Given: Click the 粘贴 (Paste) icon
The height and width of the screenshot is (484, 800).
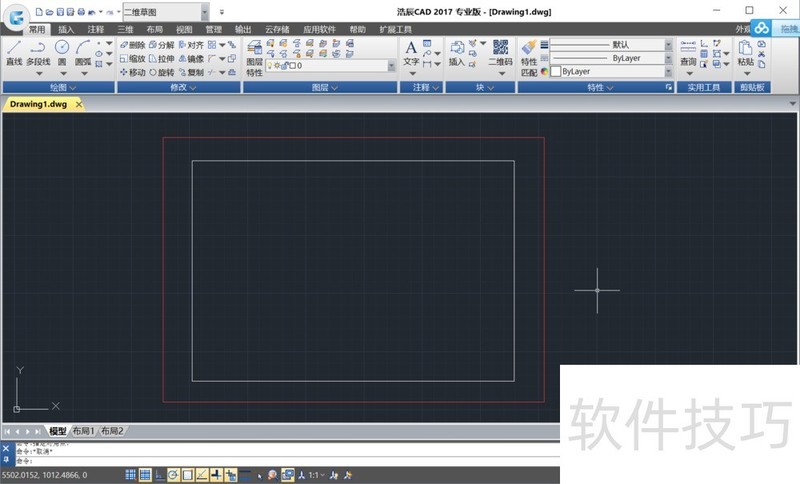Looking at the screenshot, I should 745,54.
